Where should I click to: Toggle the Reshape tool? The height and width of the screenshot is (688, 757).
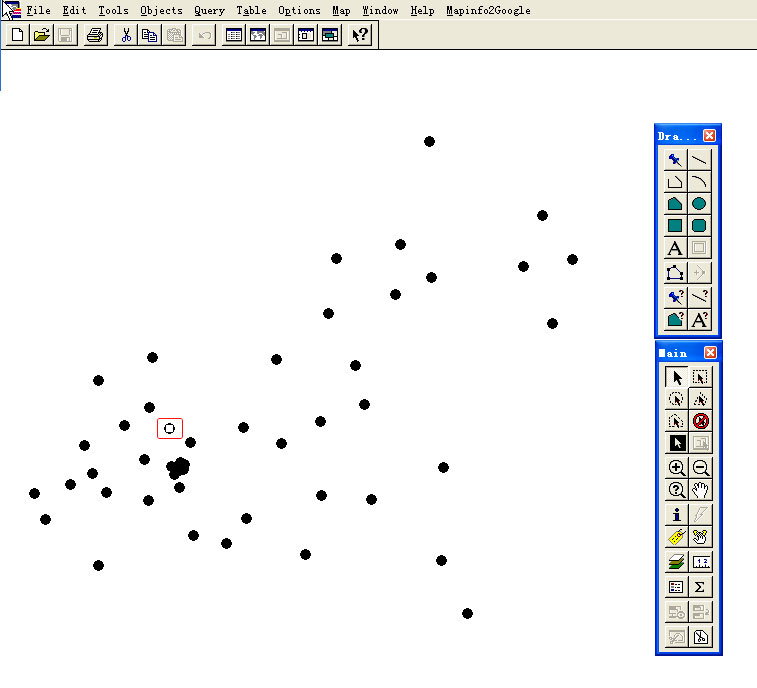click(675, 273)
